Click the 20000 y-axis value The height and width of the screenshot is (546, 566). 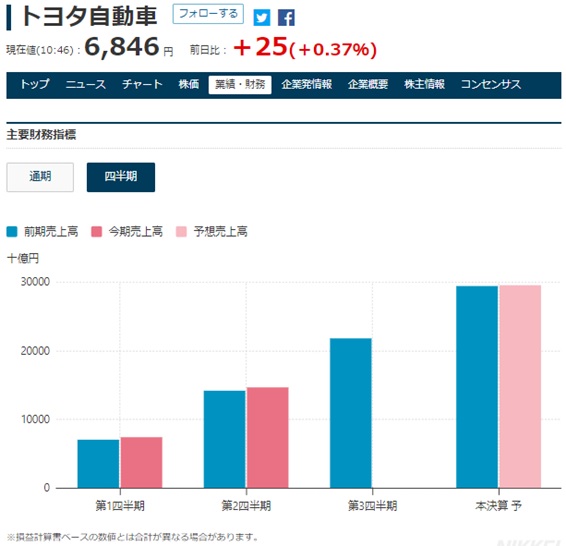click(35, 351)
